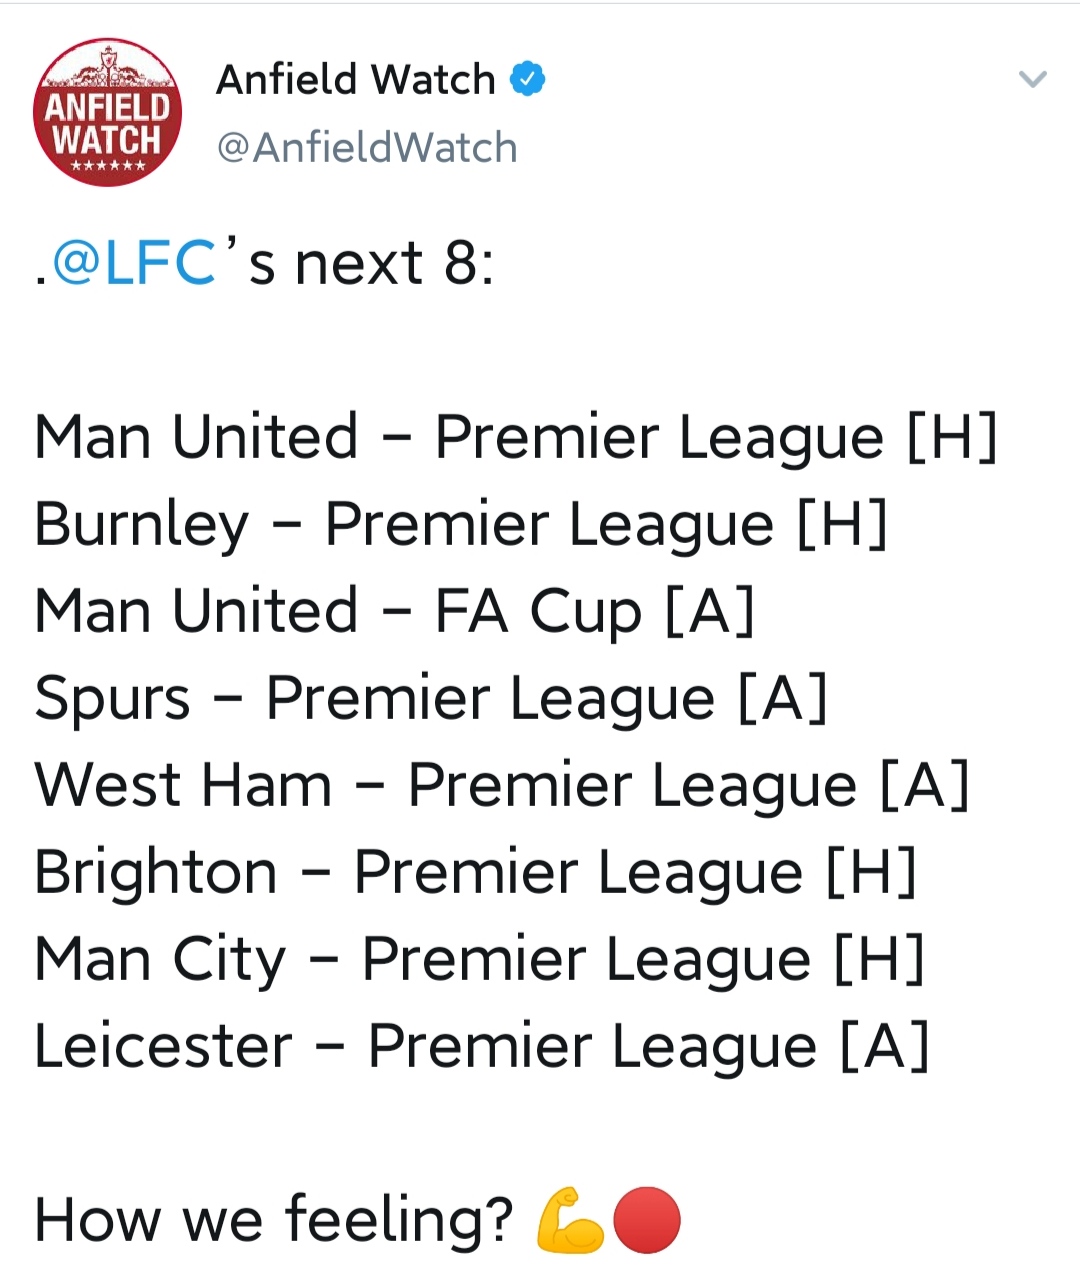Image resolution: width=1080 pixels, height=1277 pixels.
Task: Open the @AnfieldWatch handle link
Action: pos(367,148)
